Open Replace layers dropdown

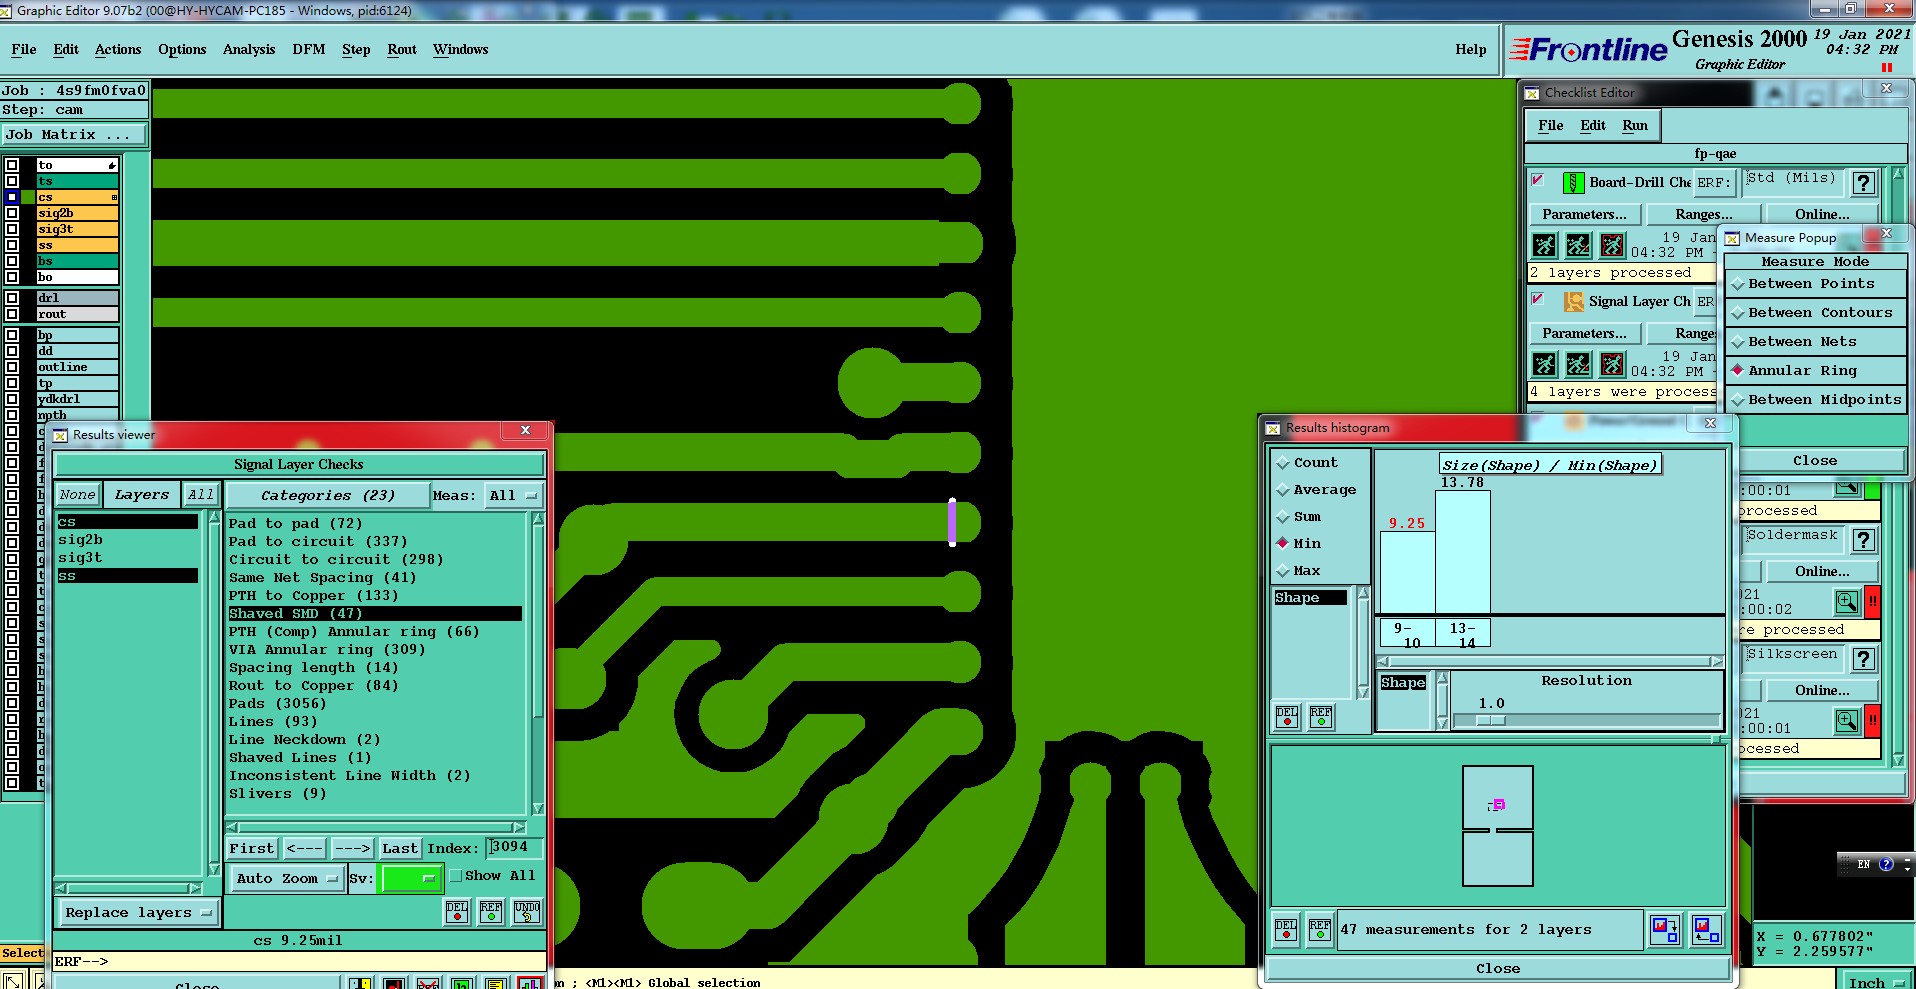(x=137, y=913)
